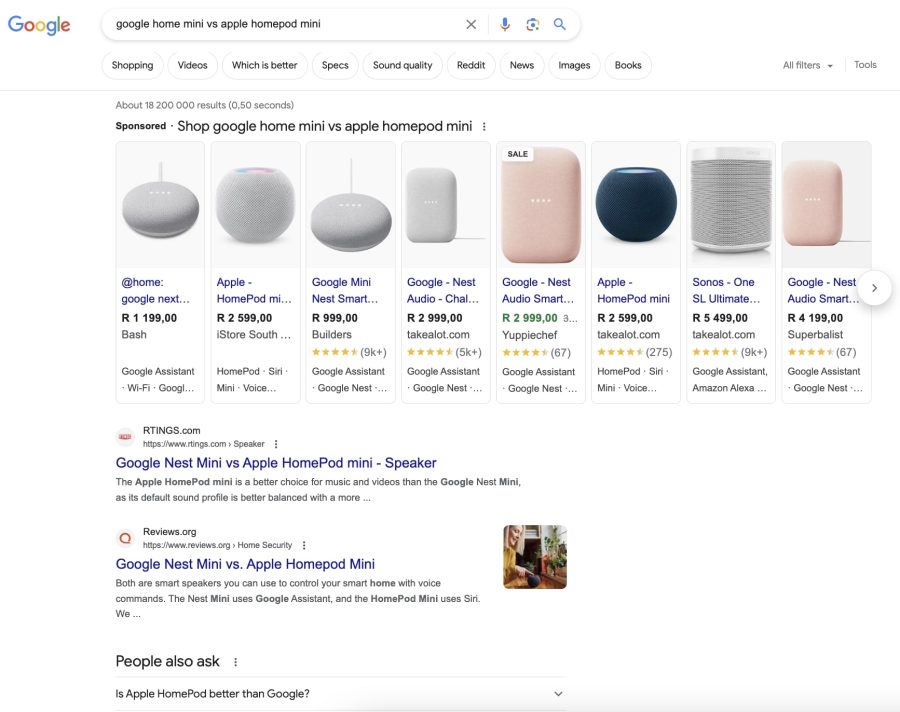The width and height of the screenshot is (900, 712).
Task: Click the Tools button
Action: [864, 64]
